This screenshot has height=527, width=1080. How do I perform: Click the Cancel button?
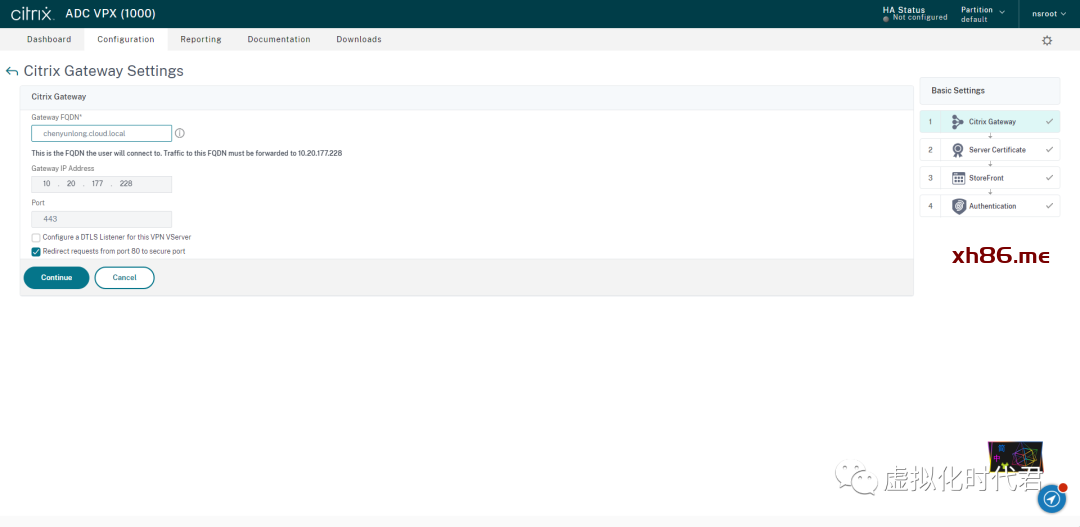coord(125,278)
